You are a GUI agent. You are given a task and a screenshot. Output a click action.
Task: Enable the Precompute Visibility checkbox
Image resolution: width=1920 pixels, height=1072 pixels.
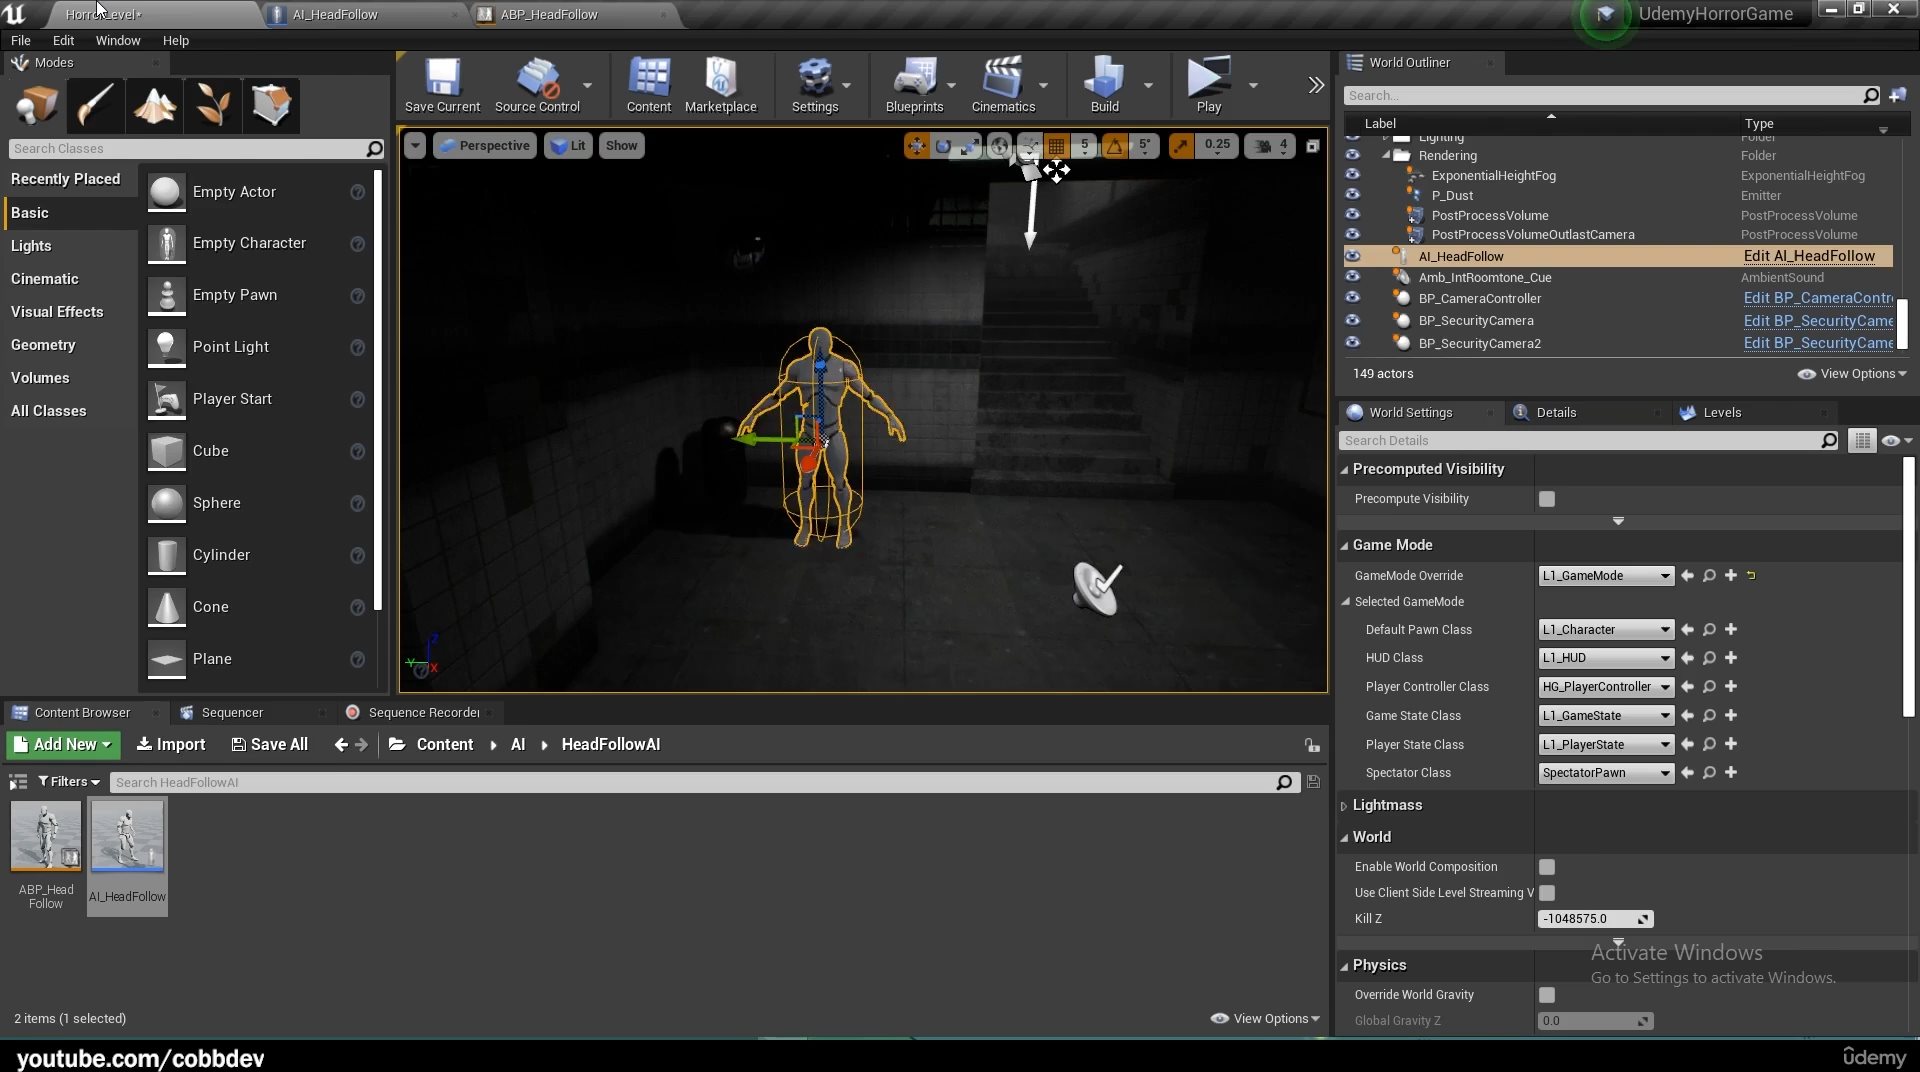coord(1547,499)
